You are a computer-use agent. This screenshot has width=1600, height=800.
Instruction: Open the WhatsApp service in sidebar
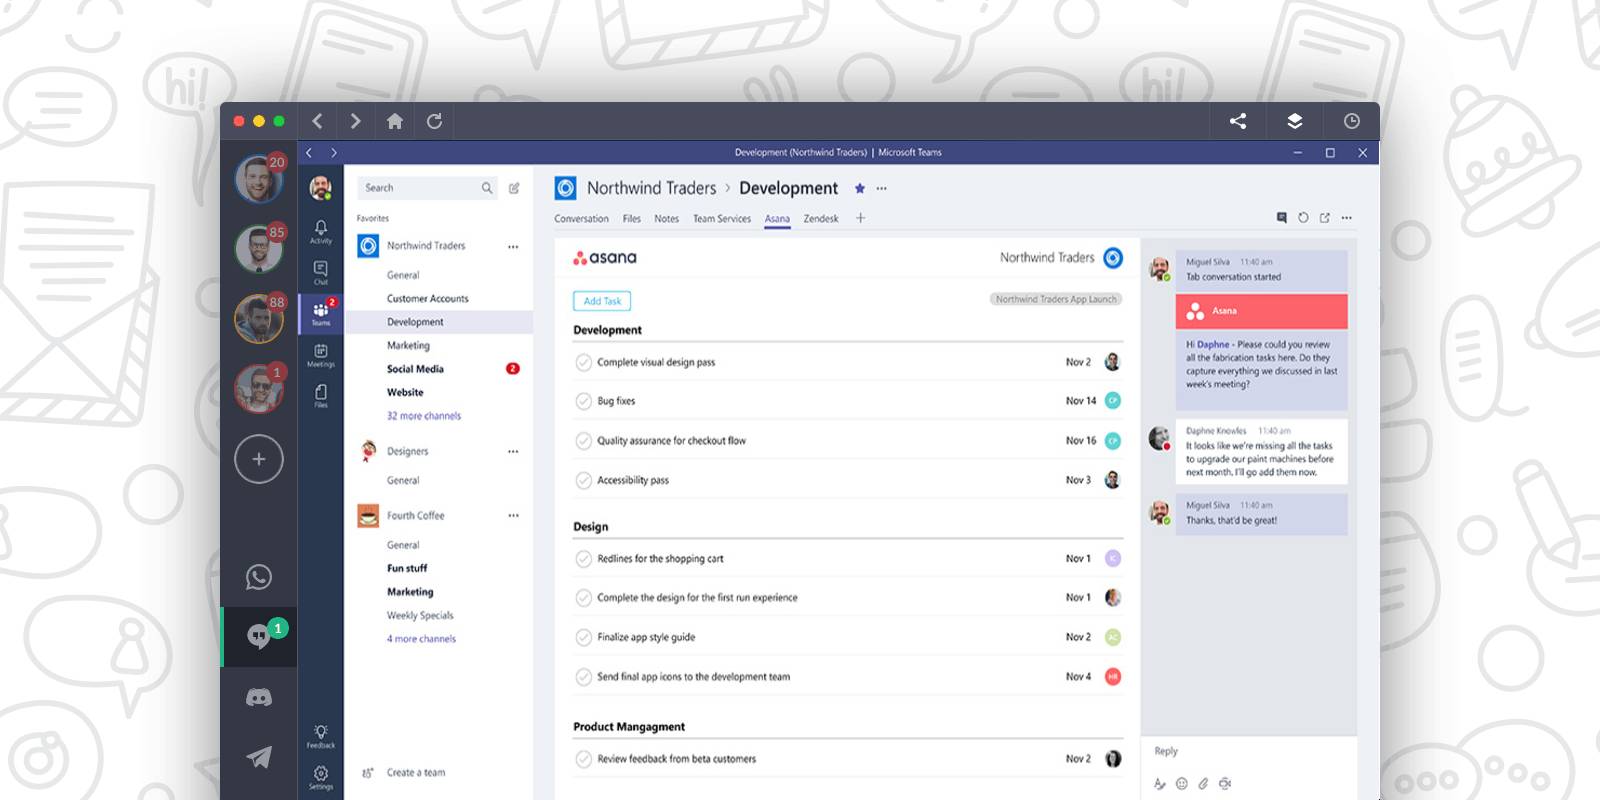pos(259,577)
